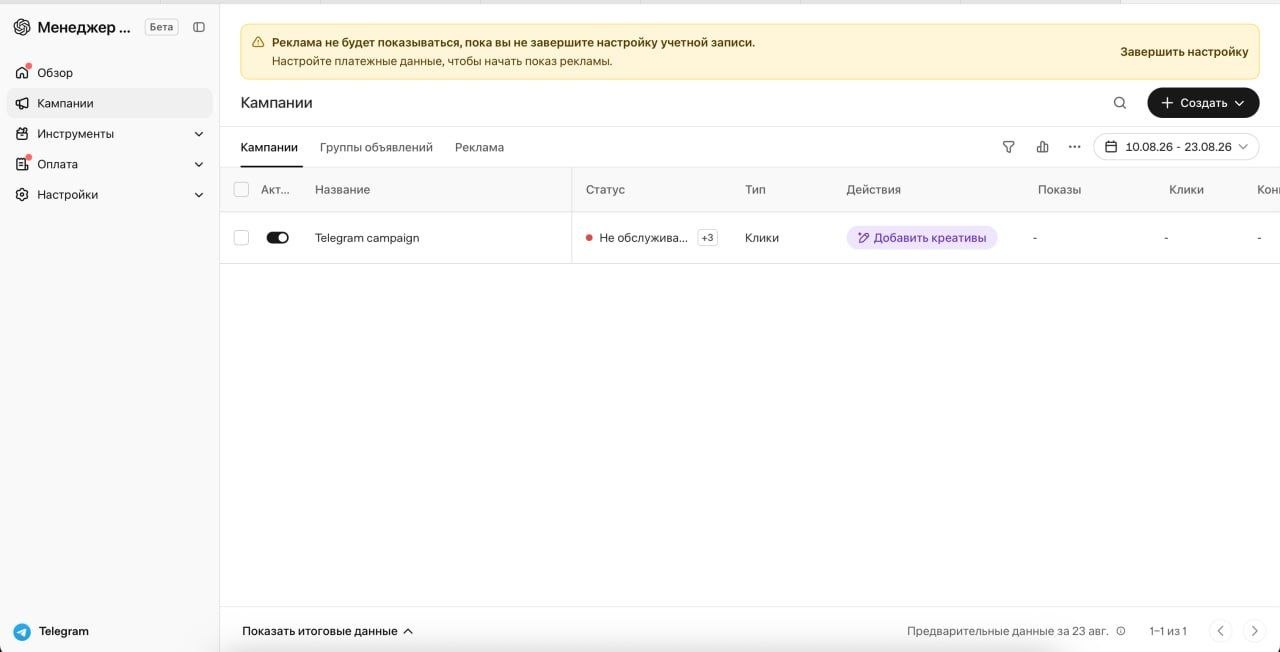Click info icon next to preliminary data
Image resolution: width=1280 pixels, height=652 pixels.
click(x=1120, y=631)
